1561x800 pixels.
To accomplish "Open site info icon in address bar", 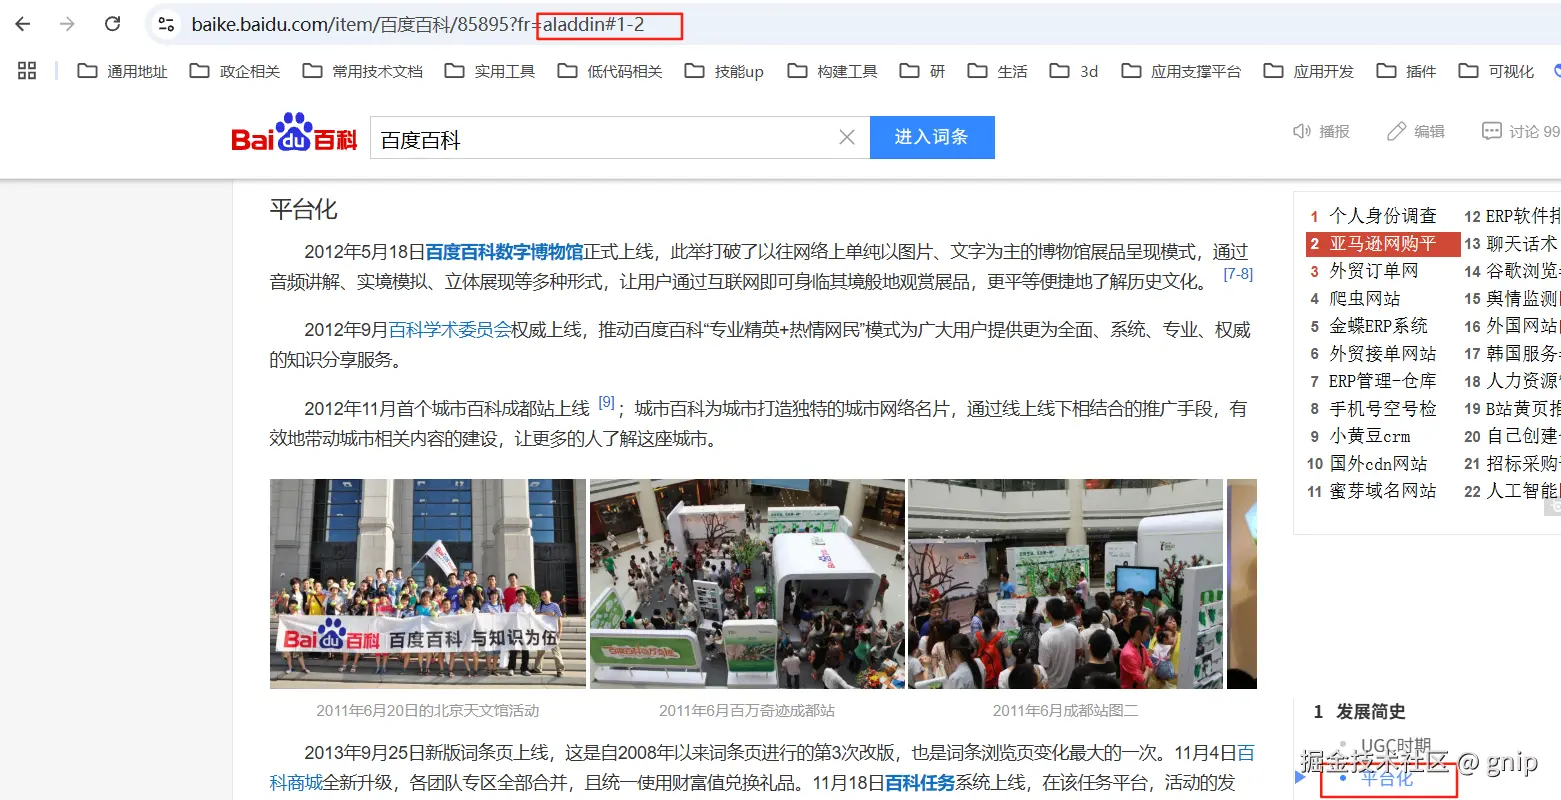I will tap(166, 25).
